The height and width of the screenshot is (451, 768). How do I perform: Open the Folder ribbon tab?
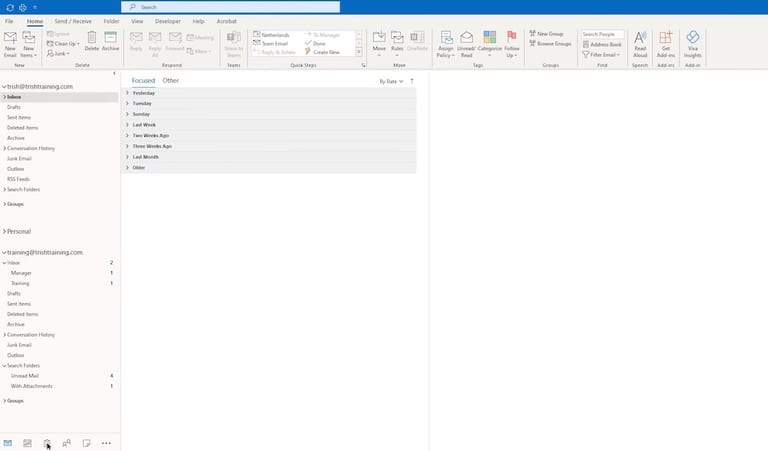coord(111,21)
